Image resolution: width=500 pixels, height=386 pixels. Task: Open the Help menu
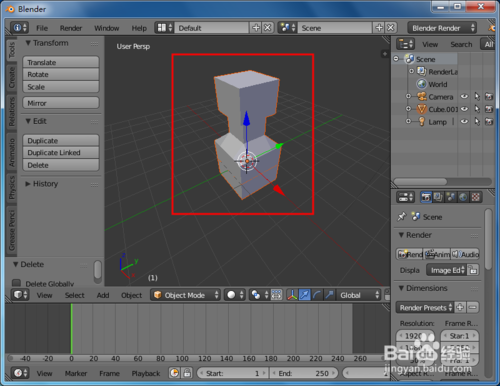(x=139, y=28)
